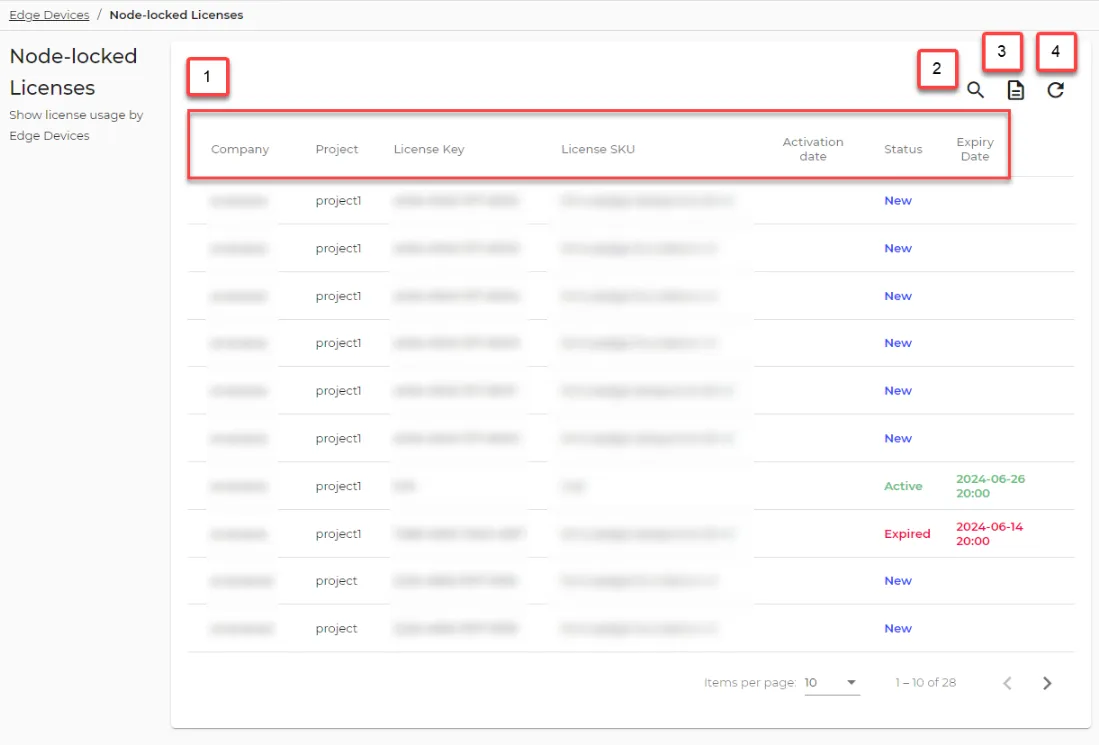Screen dimensions: 1099x745
Task: Sort by the Company column header
Action: pos(240,149)
